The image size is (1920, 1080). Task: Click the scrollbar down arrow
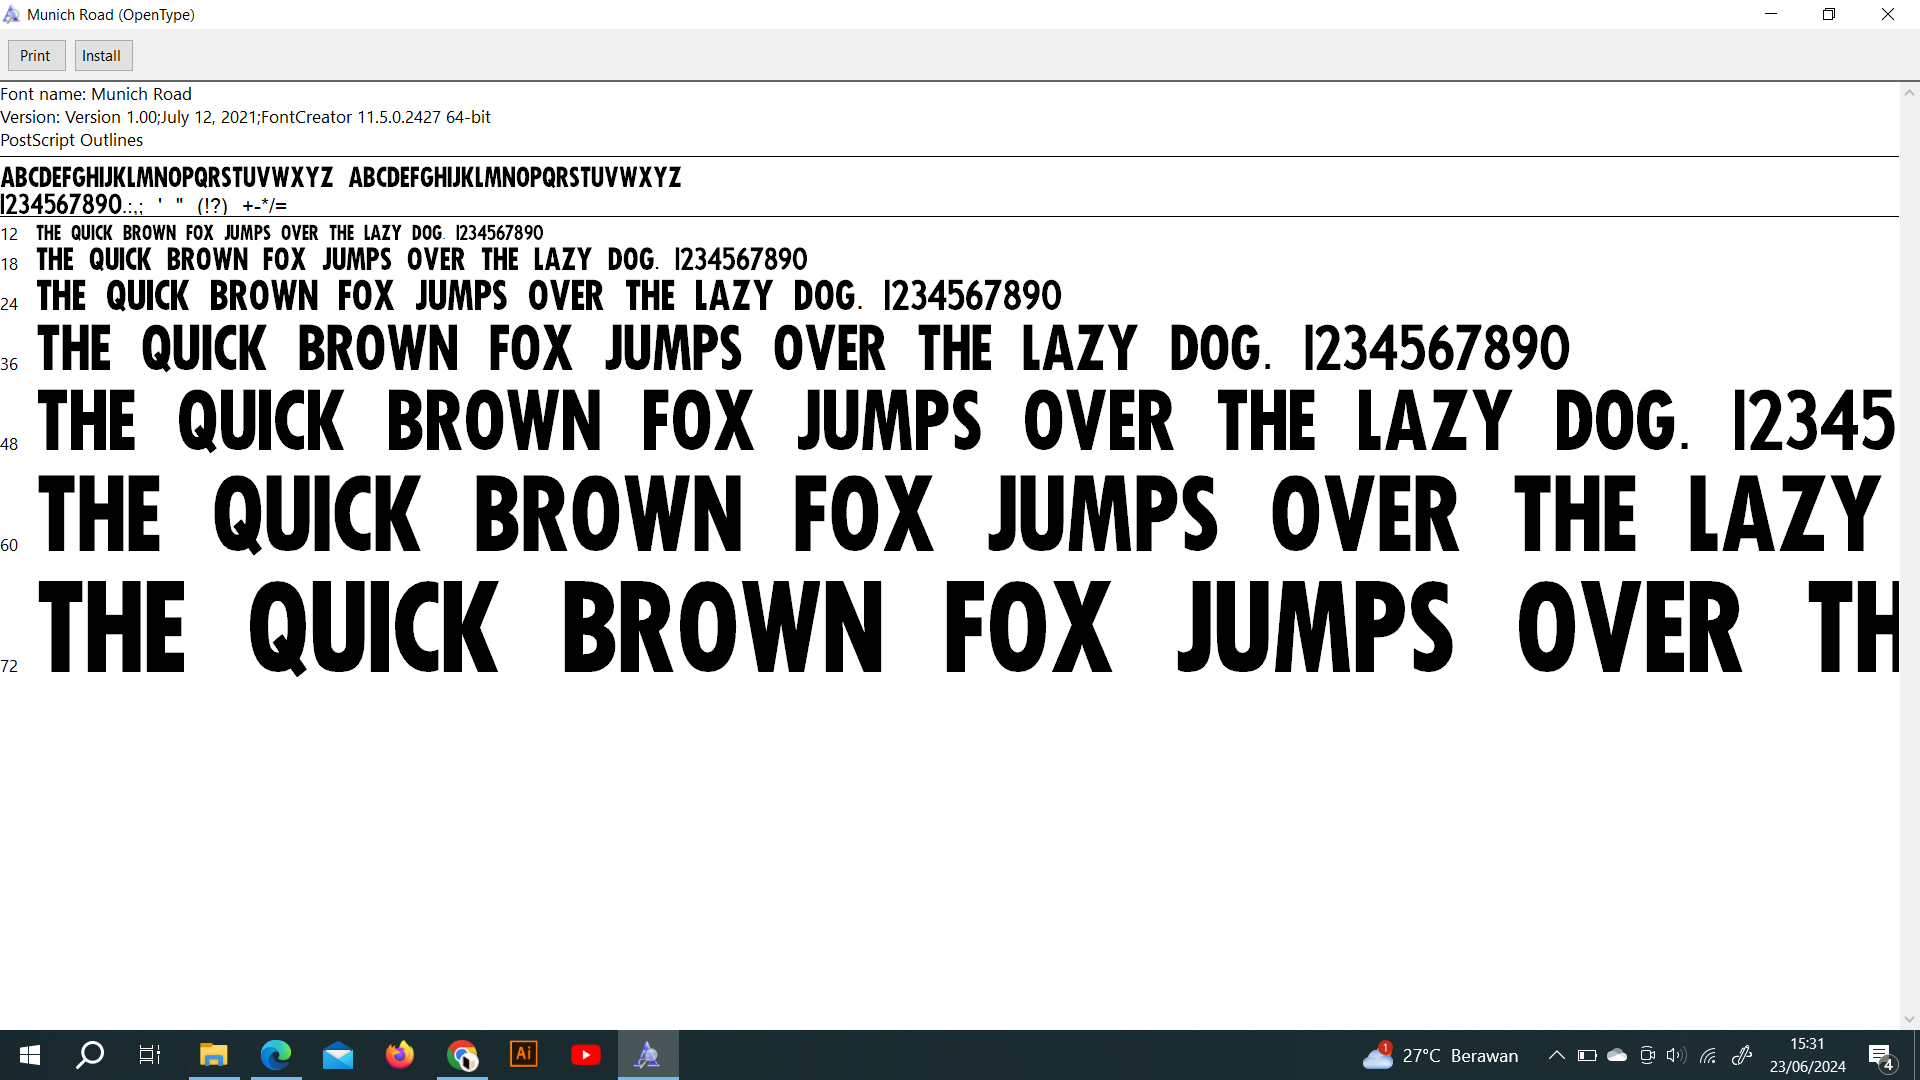pos(1909,1019)
